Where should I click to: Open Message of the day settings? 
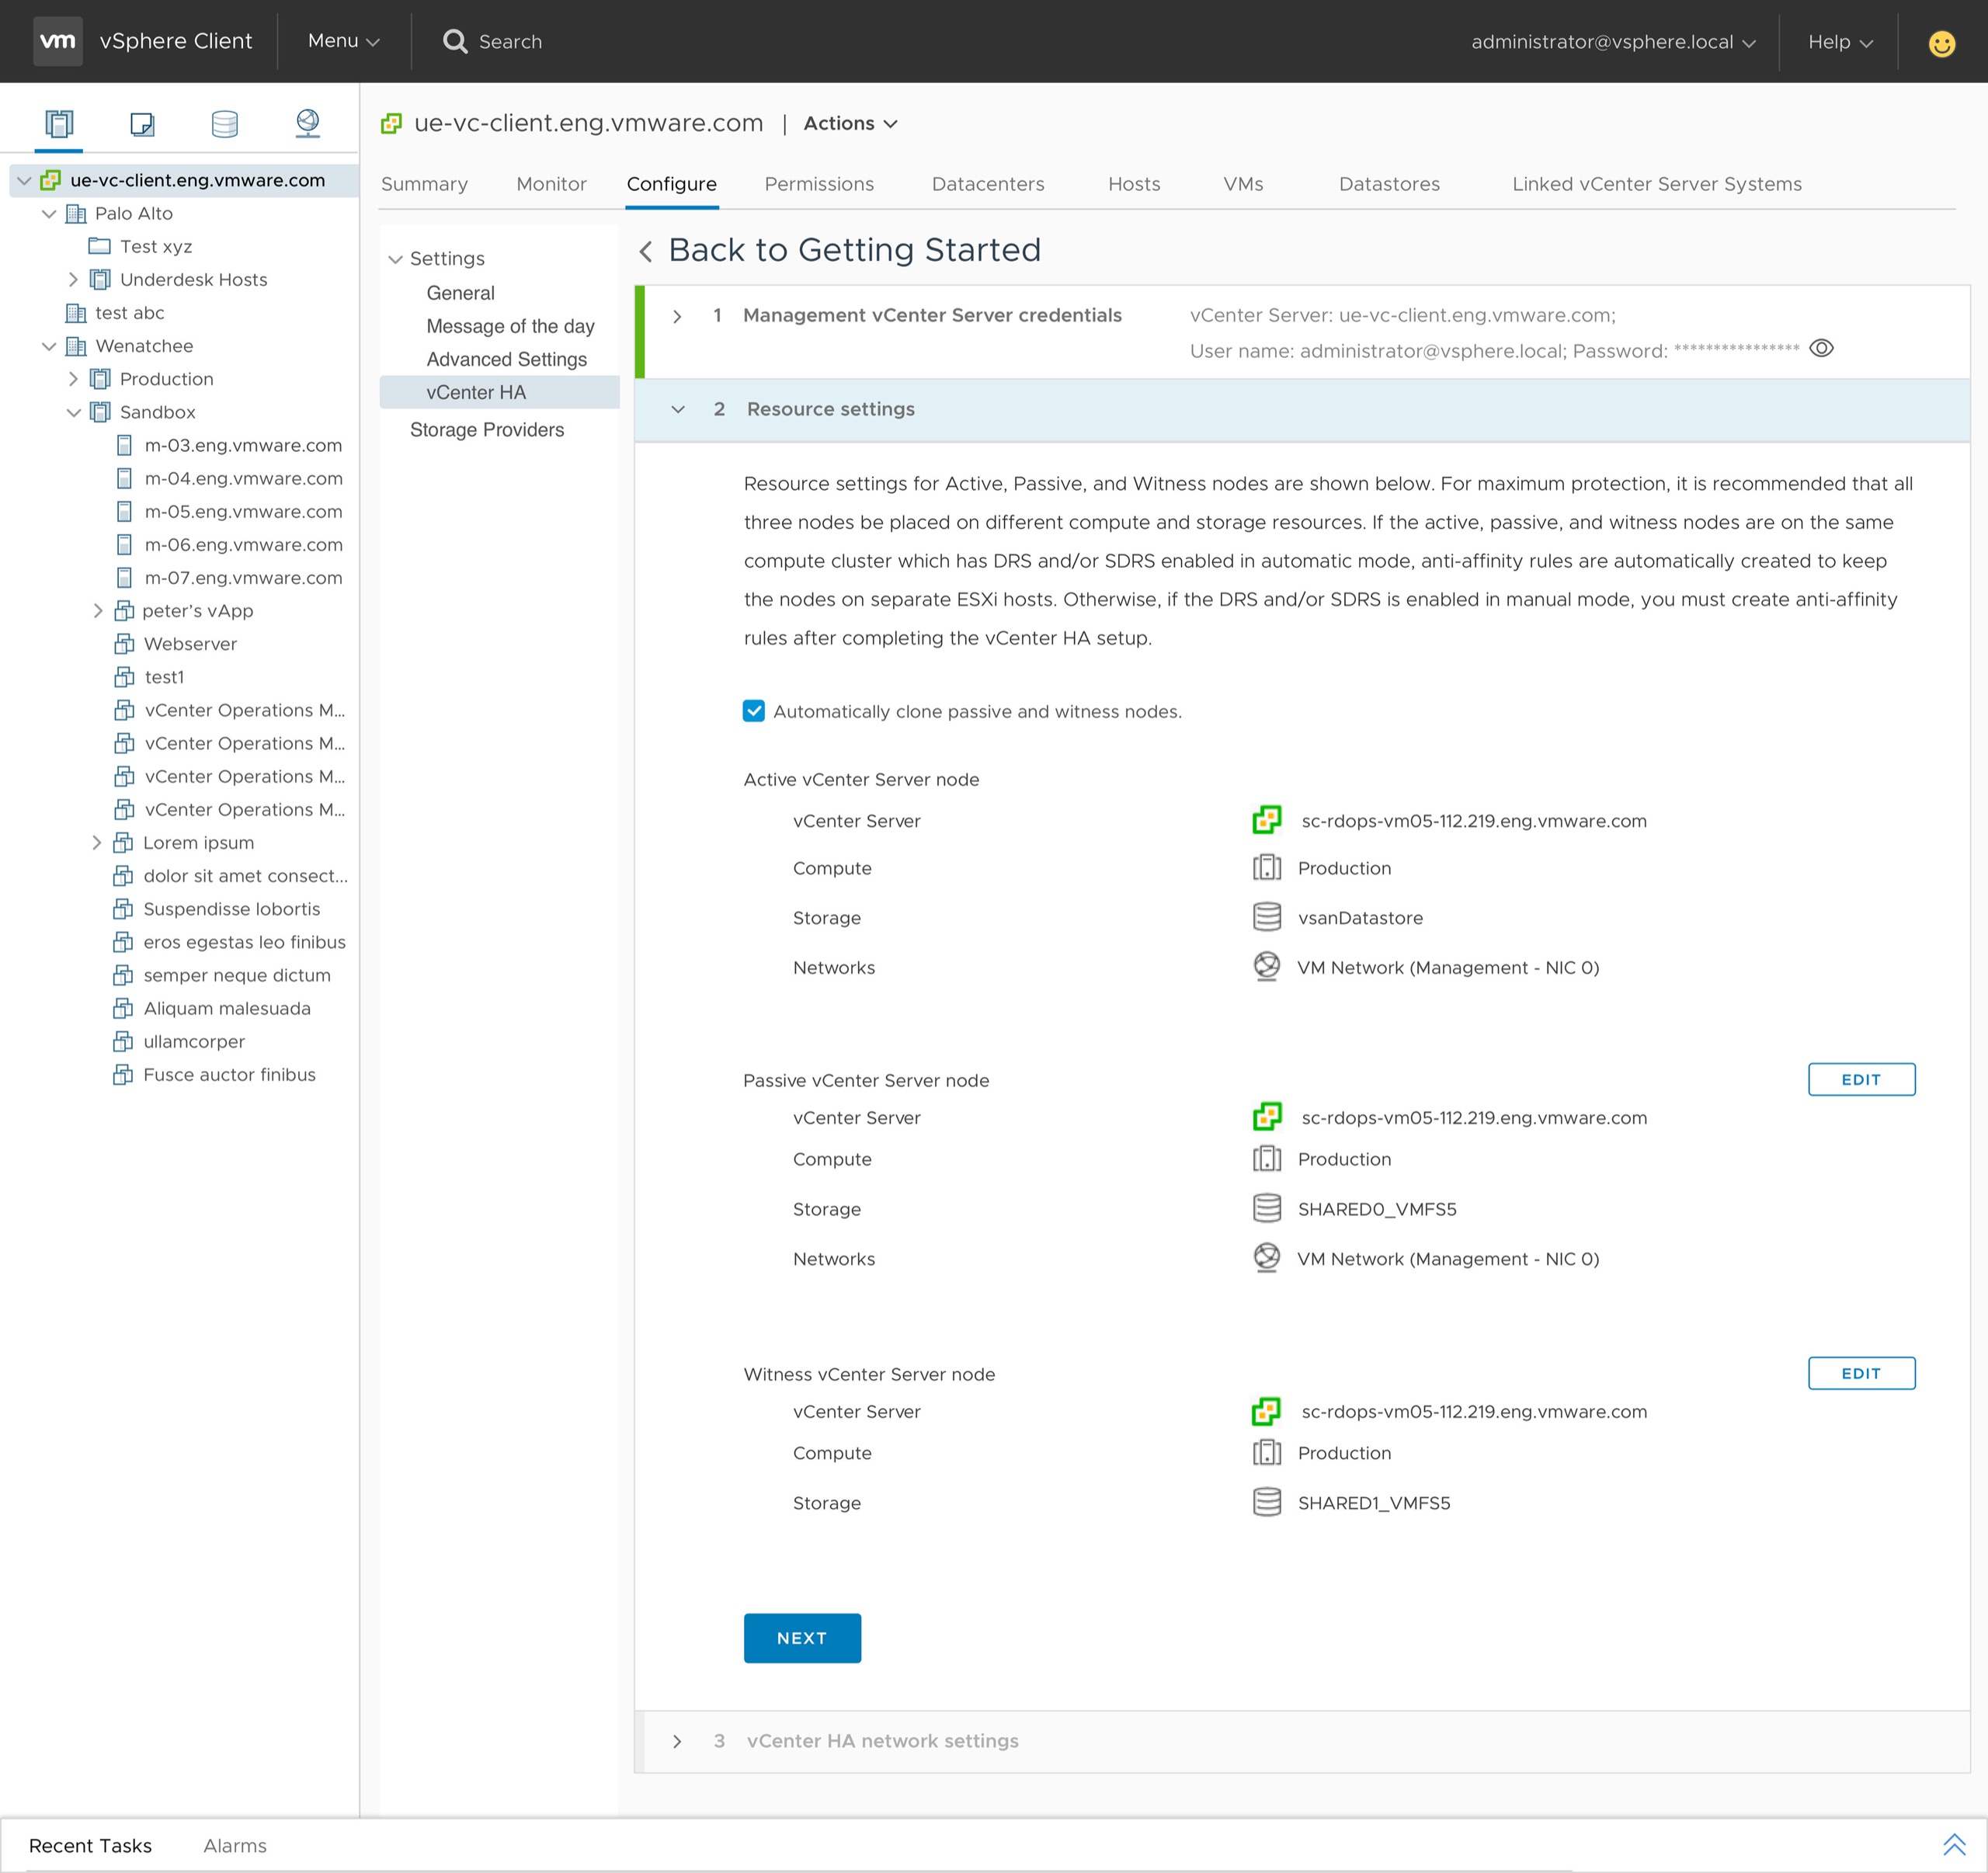[x=511, y=326]
